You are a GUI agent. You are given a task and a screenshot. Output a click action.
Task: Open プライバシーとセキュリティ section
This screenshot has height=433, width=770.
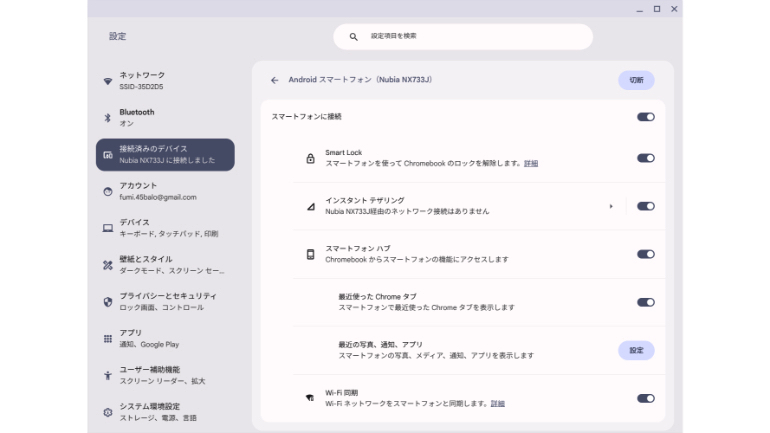(x=165, y=302)
